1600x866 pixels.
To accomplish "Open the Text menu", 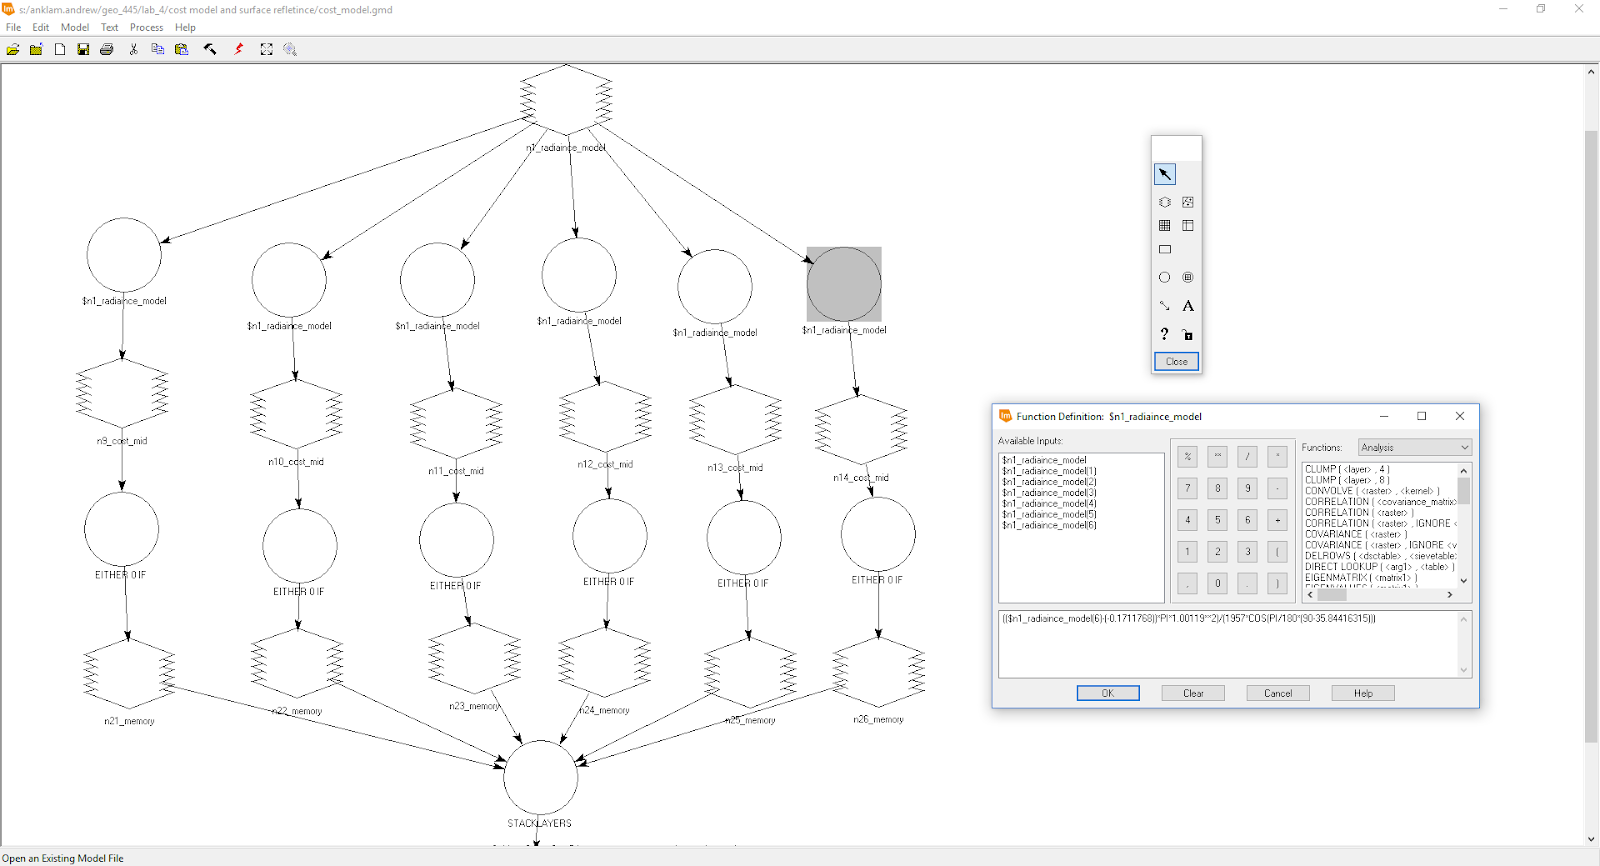I will click(x=109, y=27).
